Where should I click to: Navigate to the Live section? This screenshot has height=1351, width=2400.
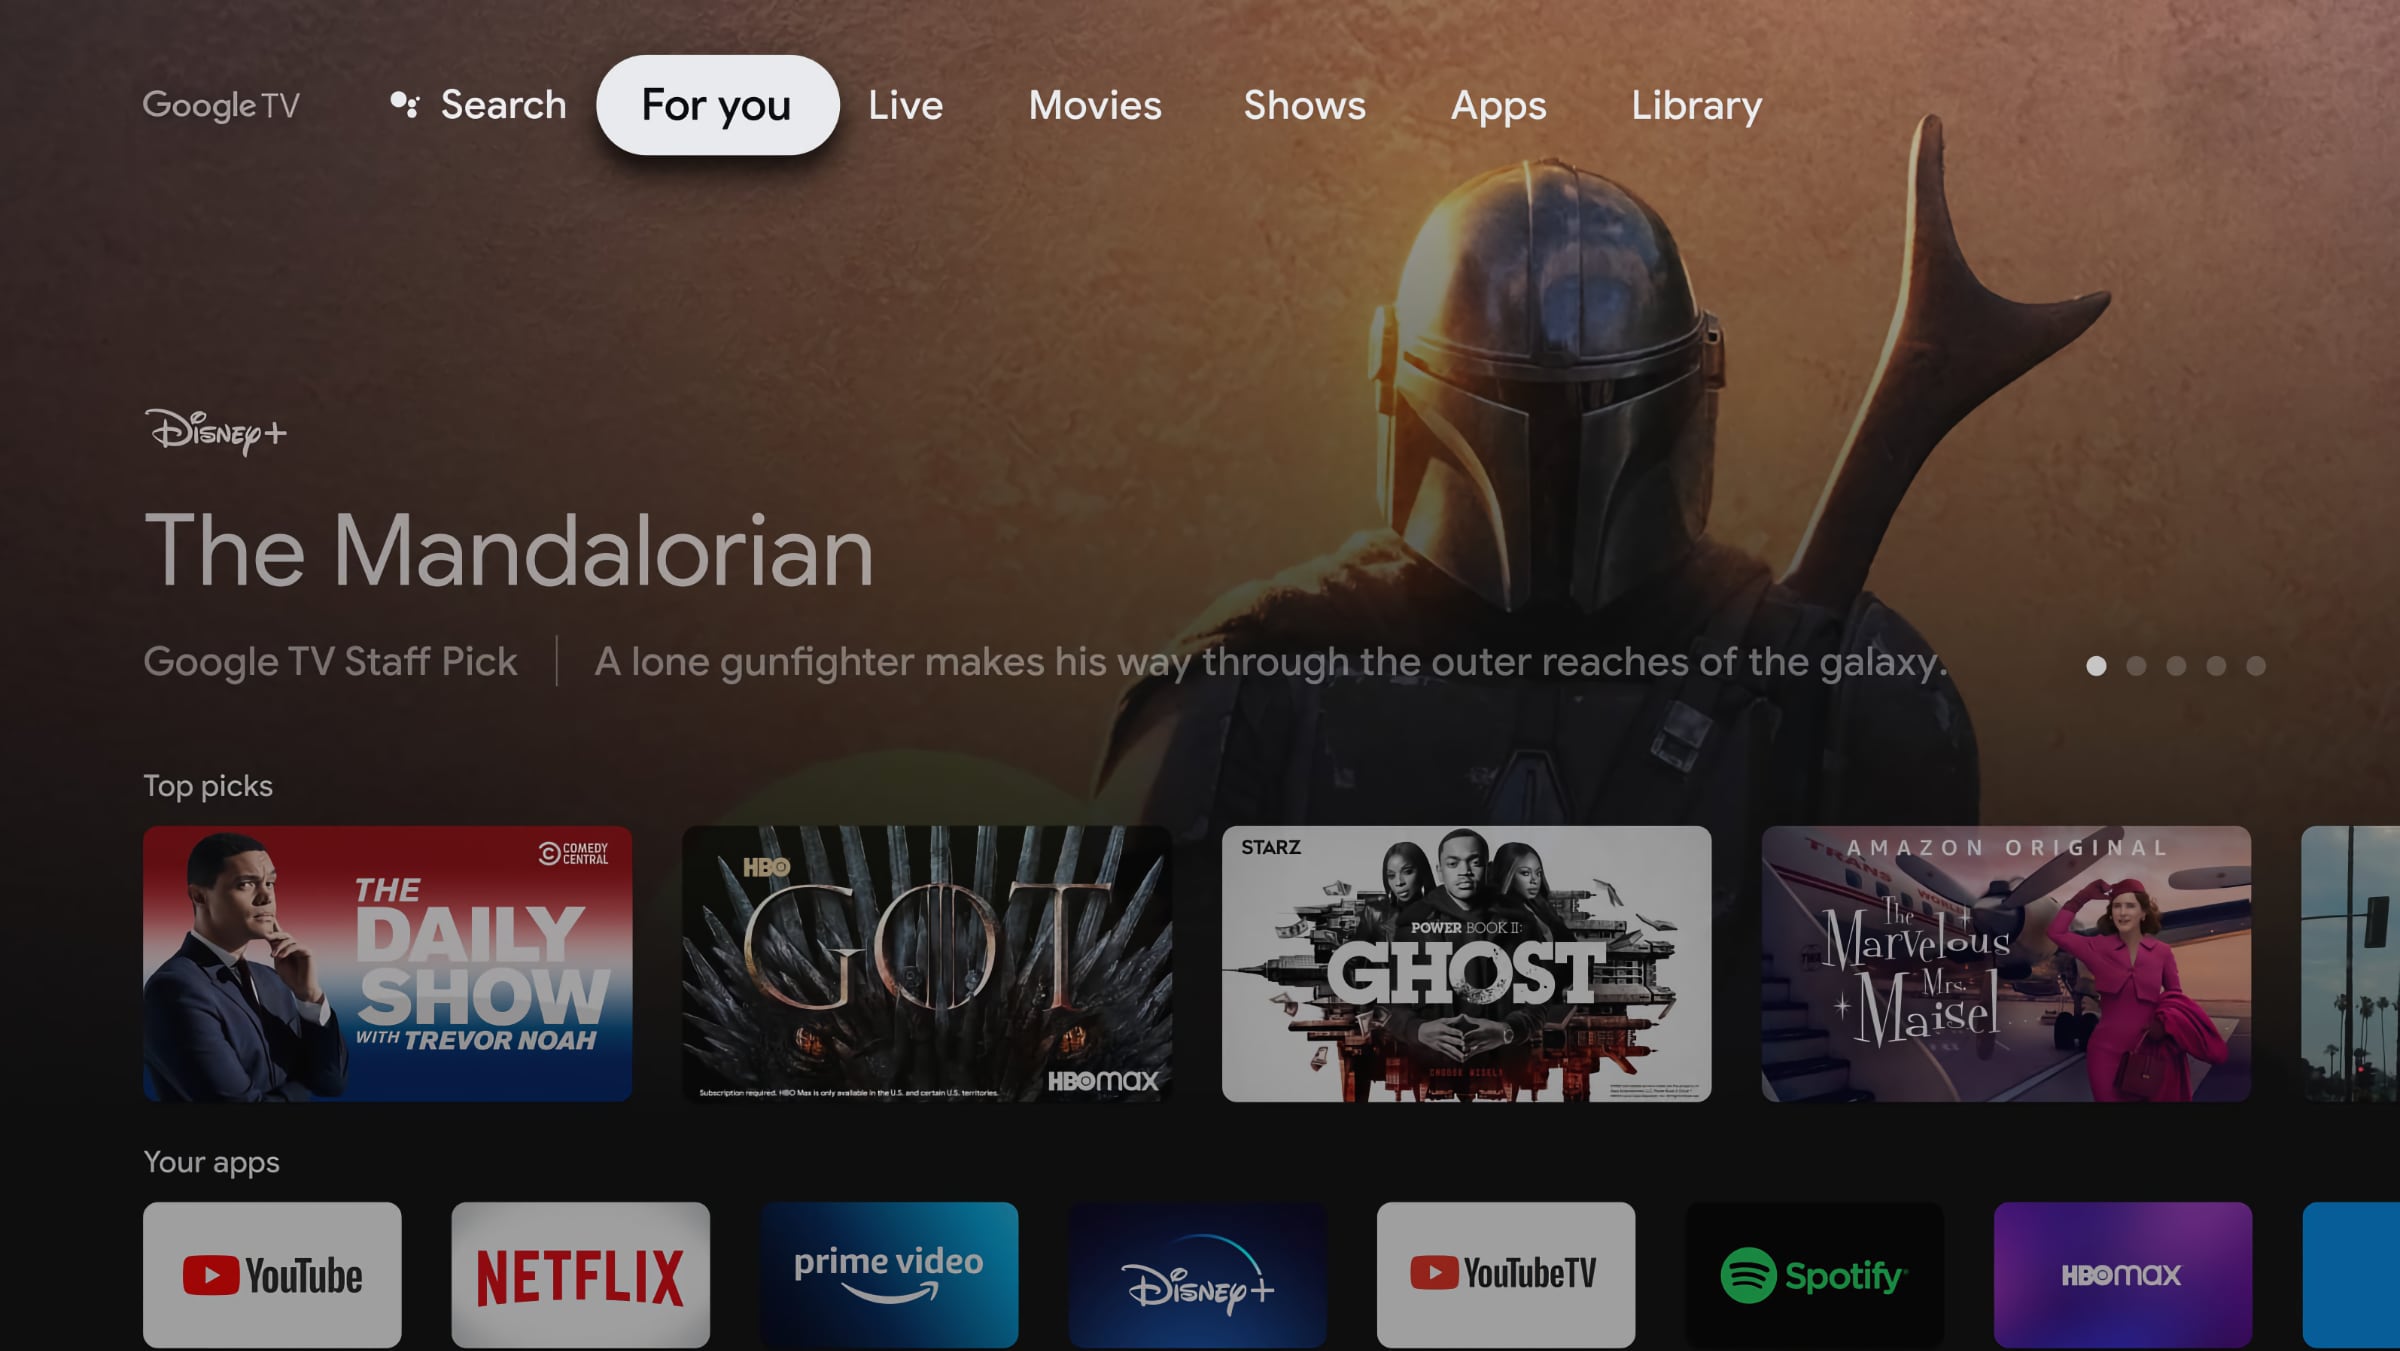[x=905, y=104]
